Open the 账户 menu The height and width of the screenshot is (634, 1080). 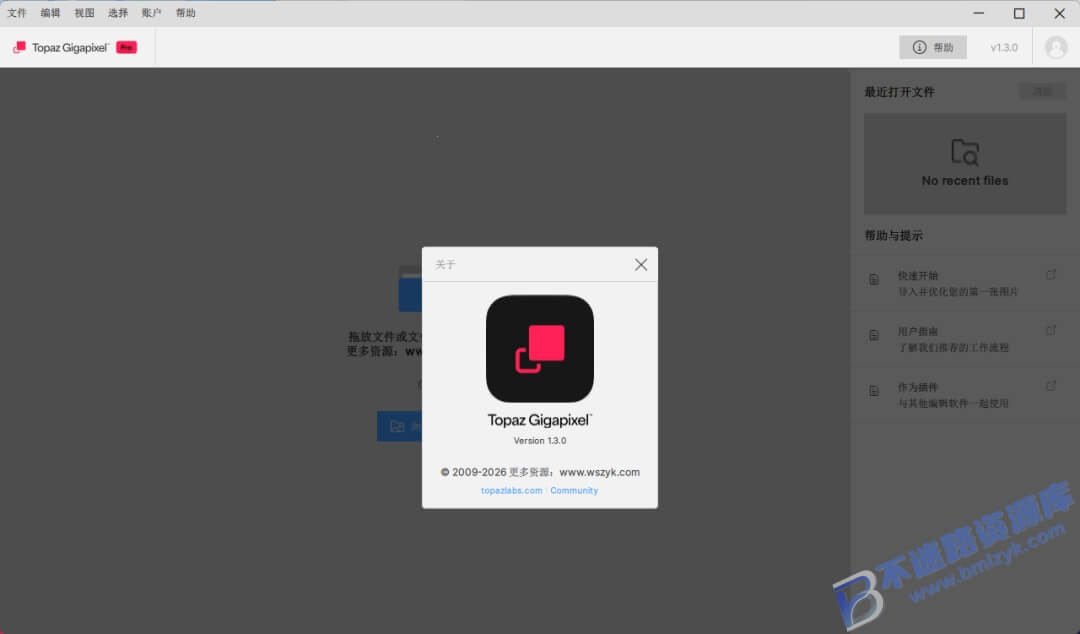click(x=152, y=13)
